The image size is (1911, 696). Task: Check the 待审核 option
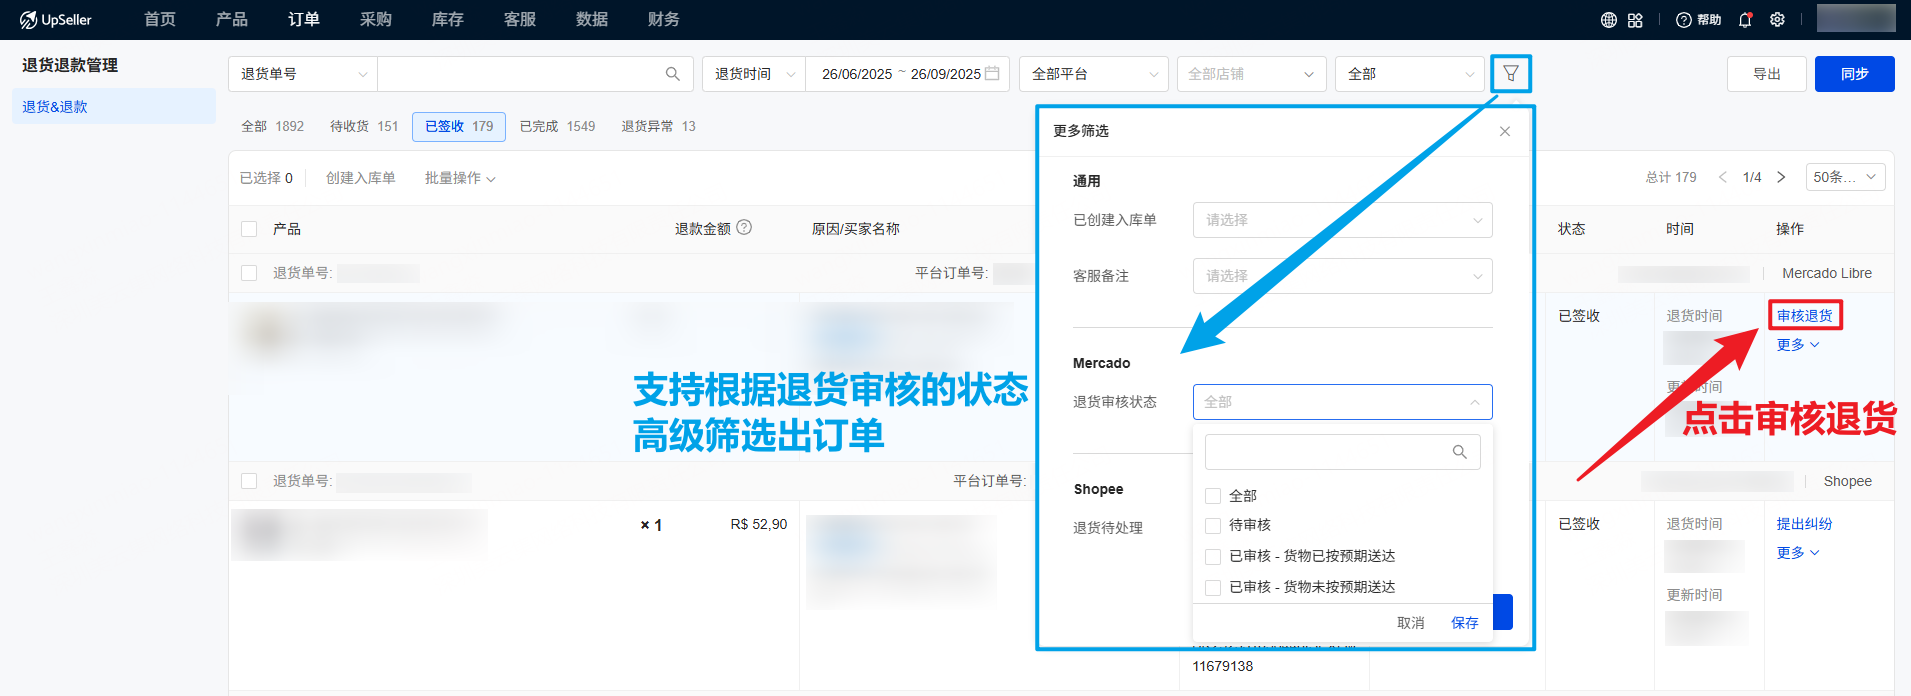[x=1213, y=526]
